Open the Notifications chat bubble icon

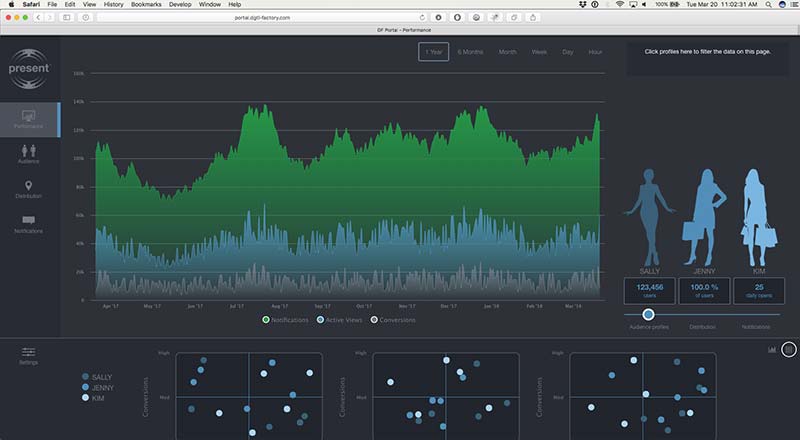(29, 220)
